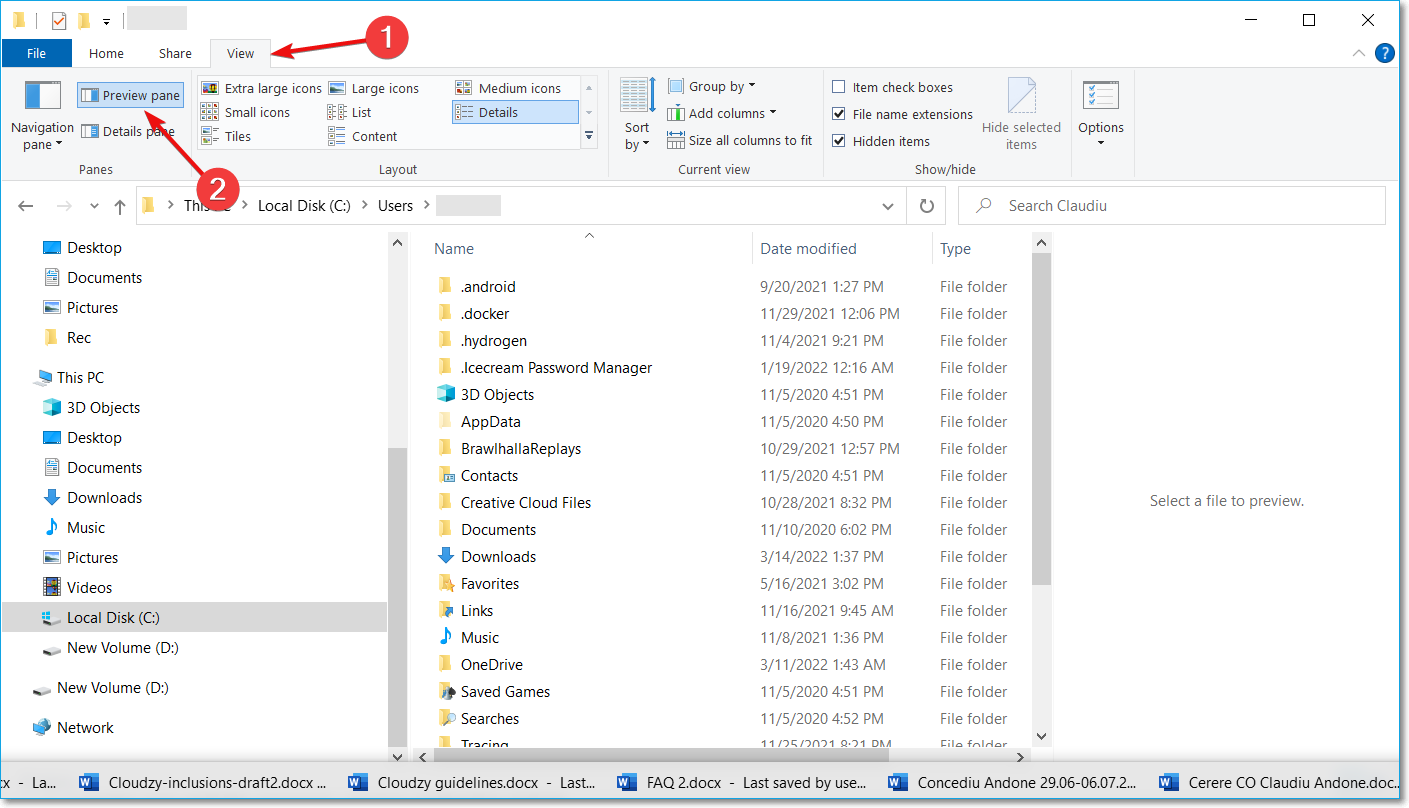Click the Size all columns to fit icon
The width and height of the screenshot is (1409, 808).
click(x=676, y=140)
